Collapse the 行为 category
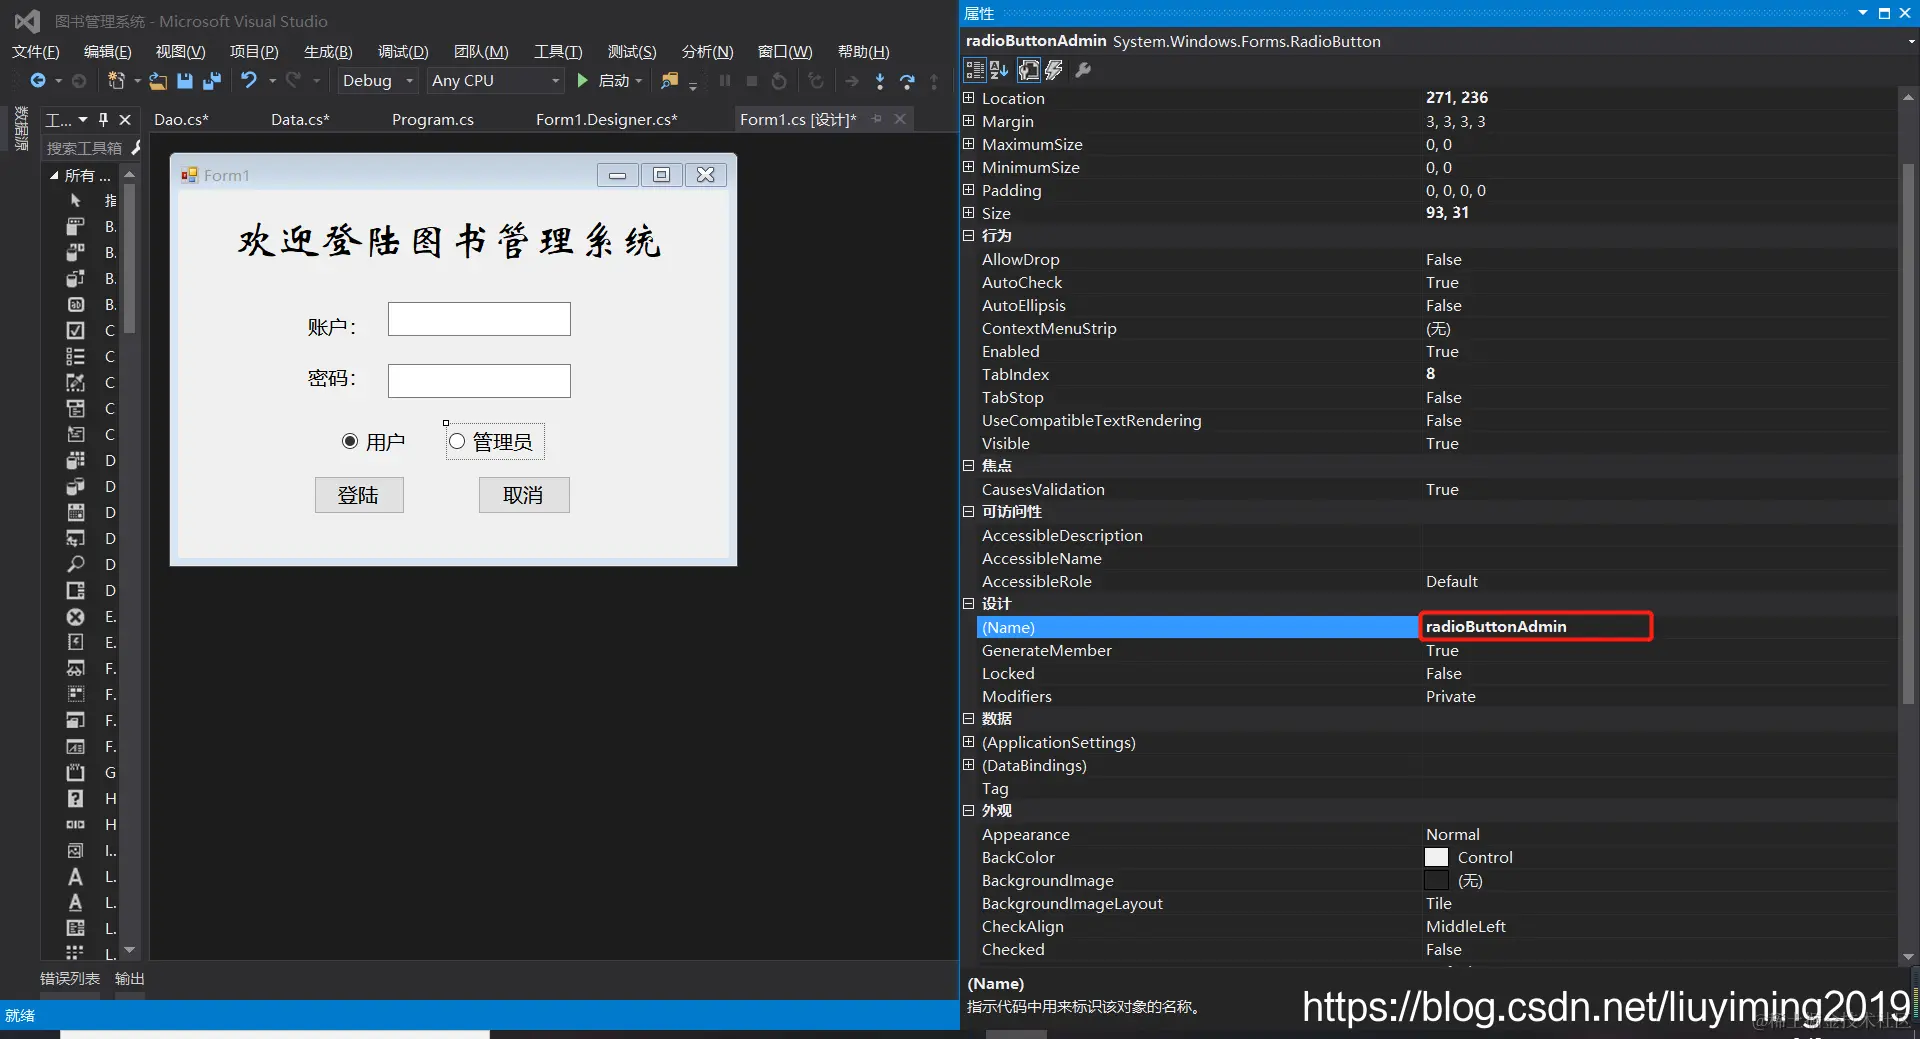The height and width of the screenshot is (1039, 1920). click(968, 236)
